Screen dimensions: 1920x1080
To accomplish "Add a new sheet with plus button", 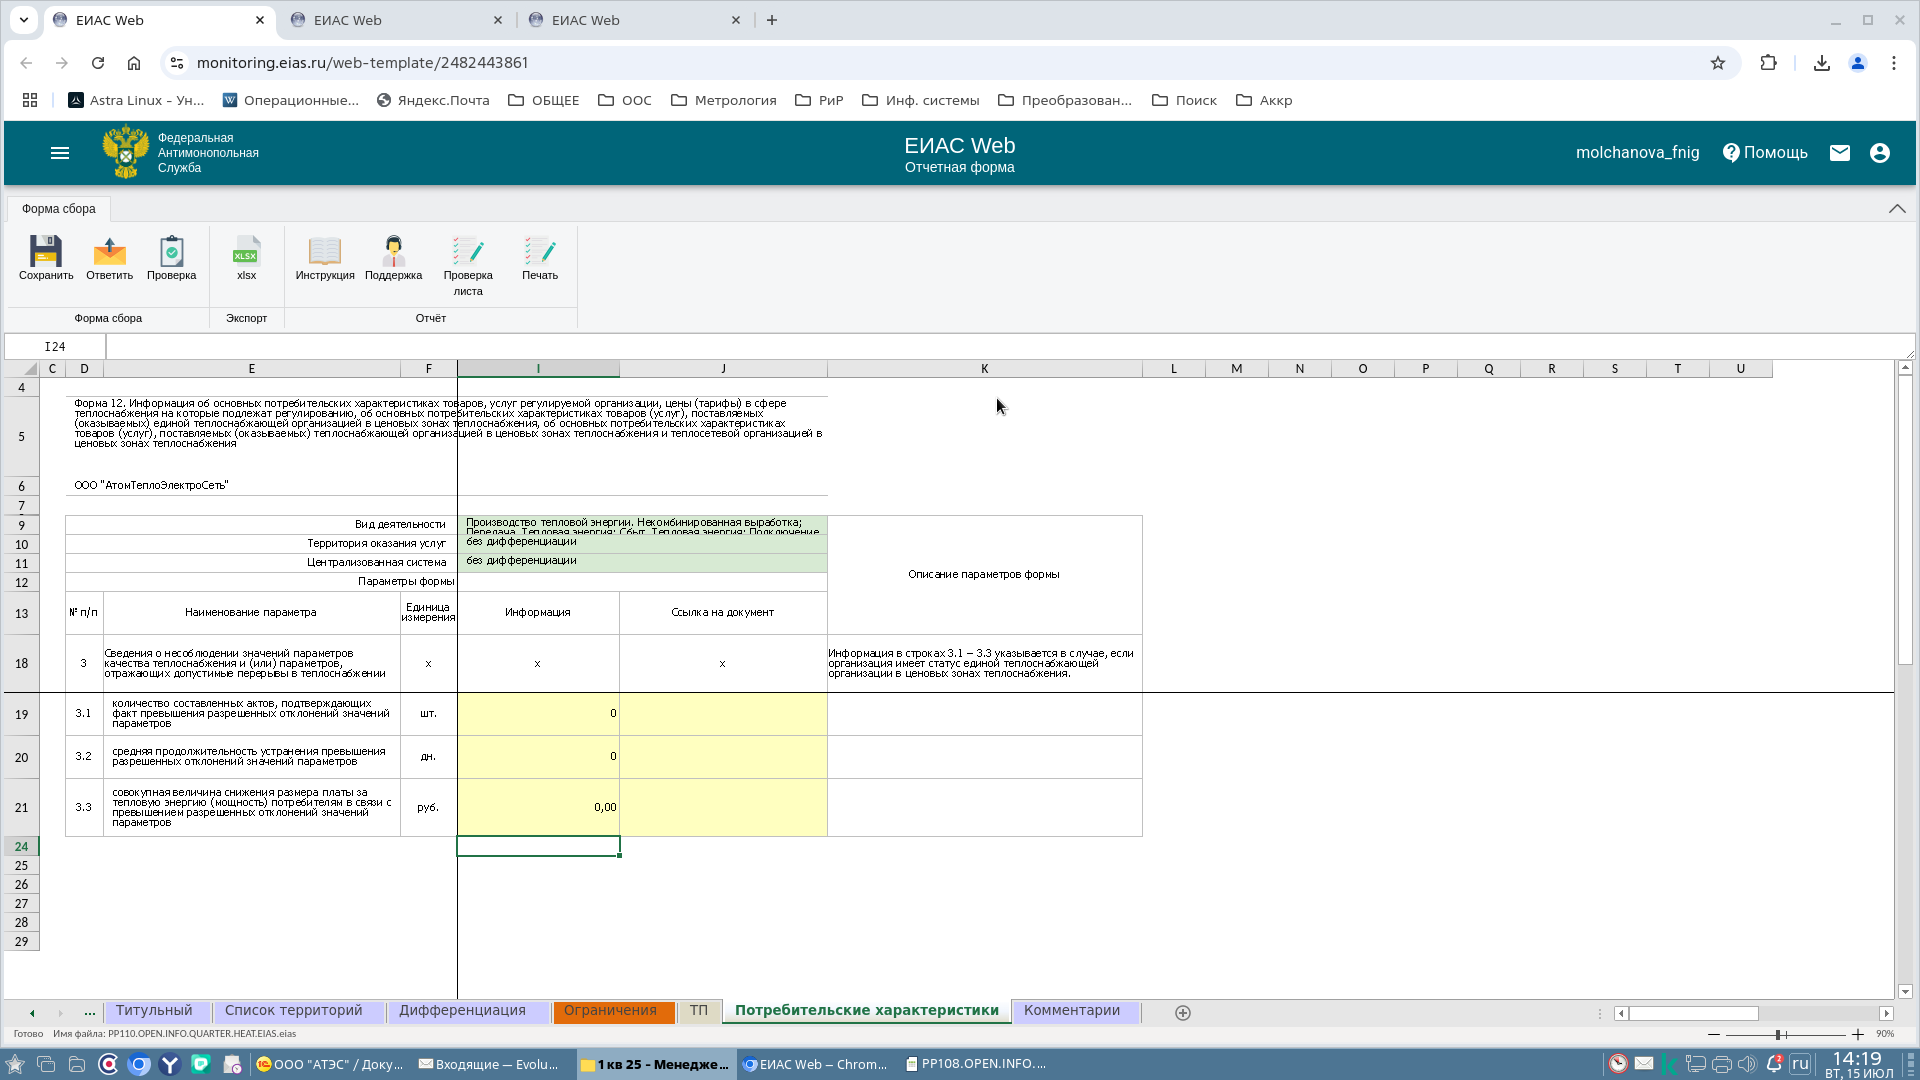I will click(x=1183, y=1013).
